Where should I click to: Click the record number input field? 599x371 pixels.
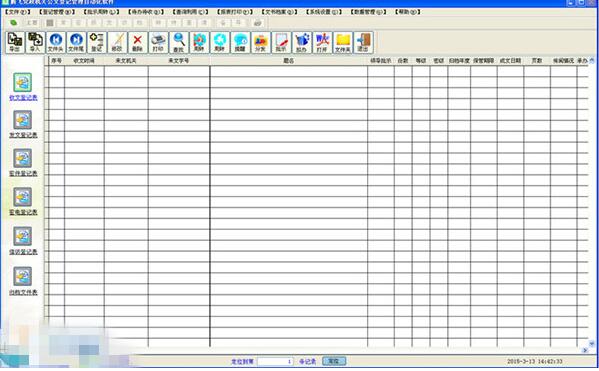click(275, 361)
